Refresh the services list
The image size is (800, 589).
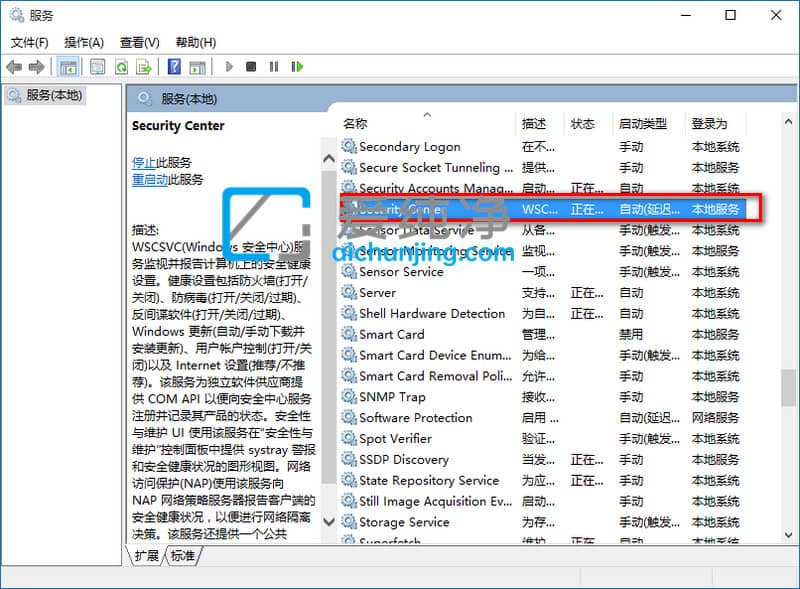pos(120,67)
